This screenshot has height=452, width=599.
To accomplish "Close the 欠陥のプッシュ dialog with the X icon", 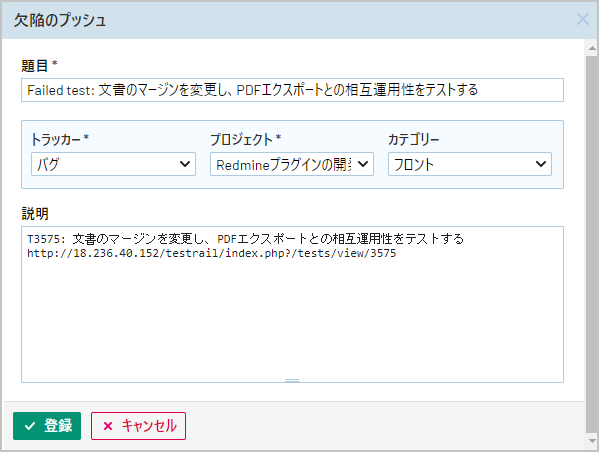I will (583, 19).
